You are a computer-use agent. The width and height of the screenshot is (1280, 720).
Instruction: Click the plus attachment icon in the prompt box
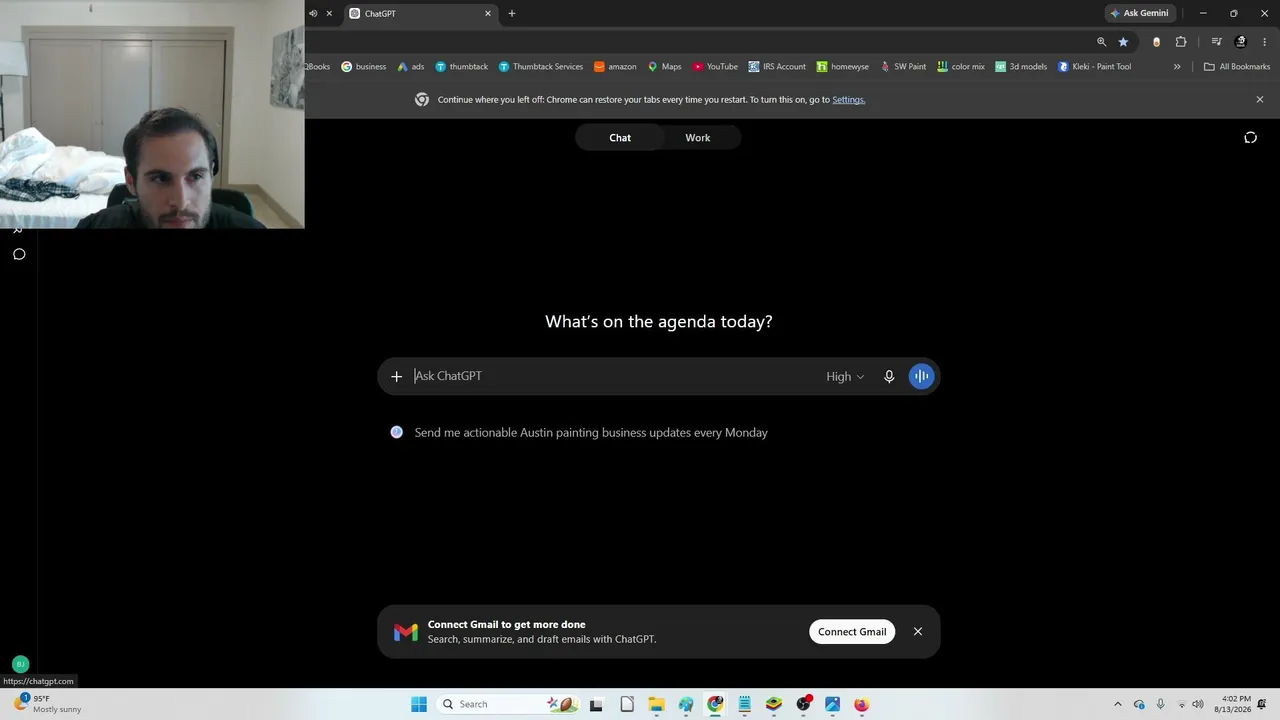397,376
